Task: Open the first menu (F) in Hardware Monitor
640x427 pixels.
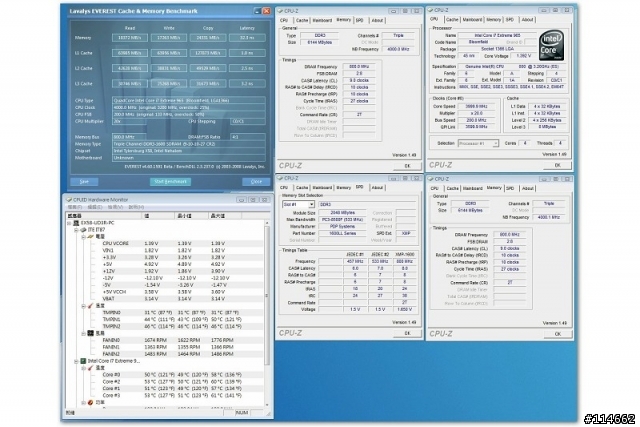Action: (x=75, y=207)
